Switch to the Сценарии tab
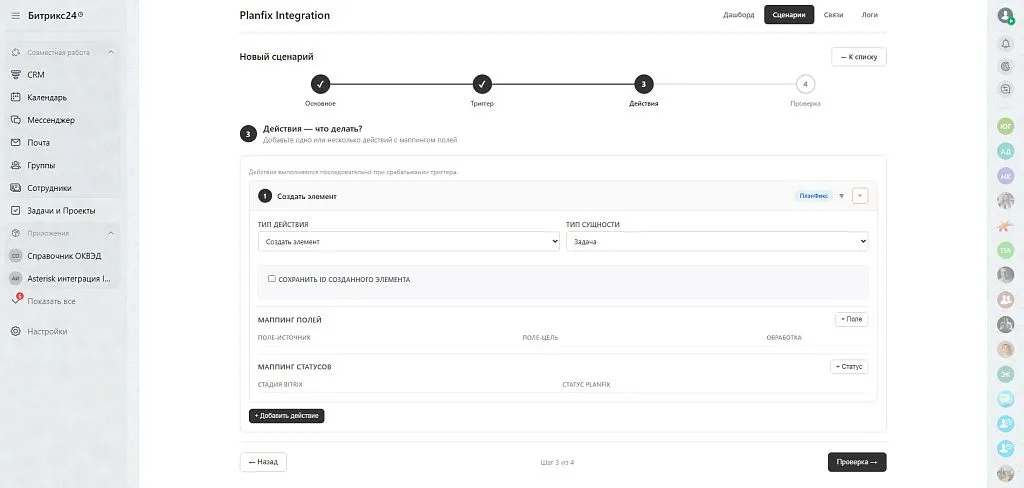This screenshot has height=488, width=1024. [789, 15]
